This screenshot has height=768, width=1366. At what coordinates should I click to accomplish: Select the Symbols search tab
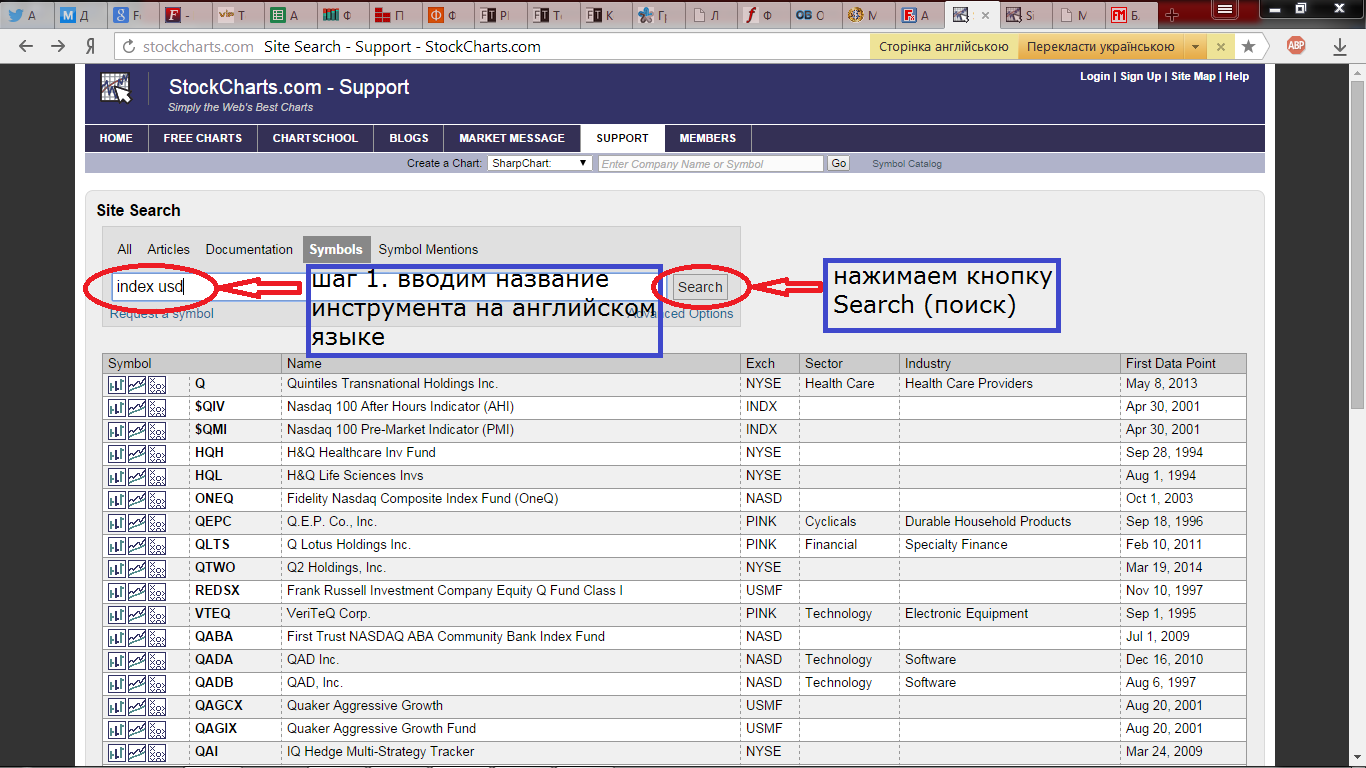pyautogui.click(x=336, y=250)
